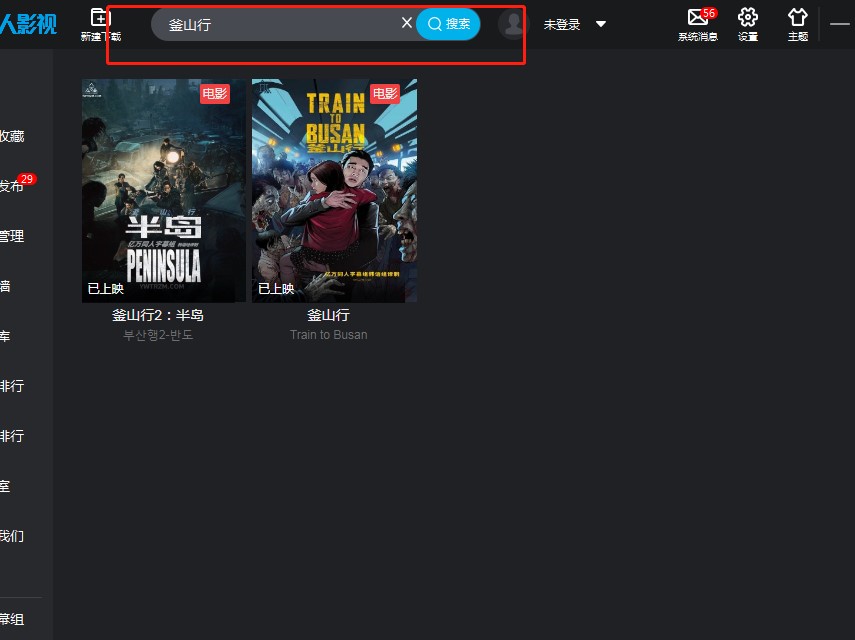
Task: Open the 收藏 favorites sidebar item
Action: tap(12, 136)
